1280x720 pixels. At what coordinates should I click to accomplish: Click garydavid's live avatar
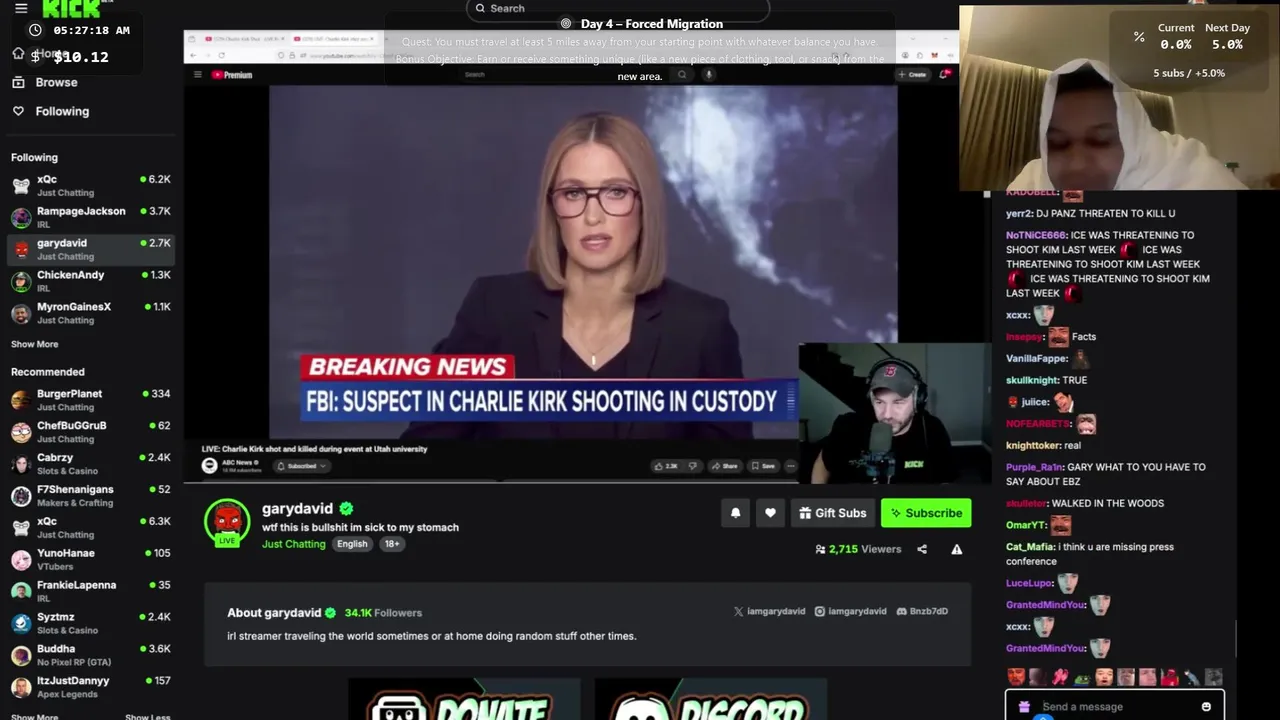point(227,523)
